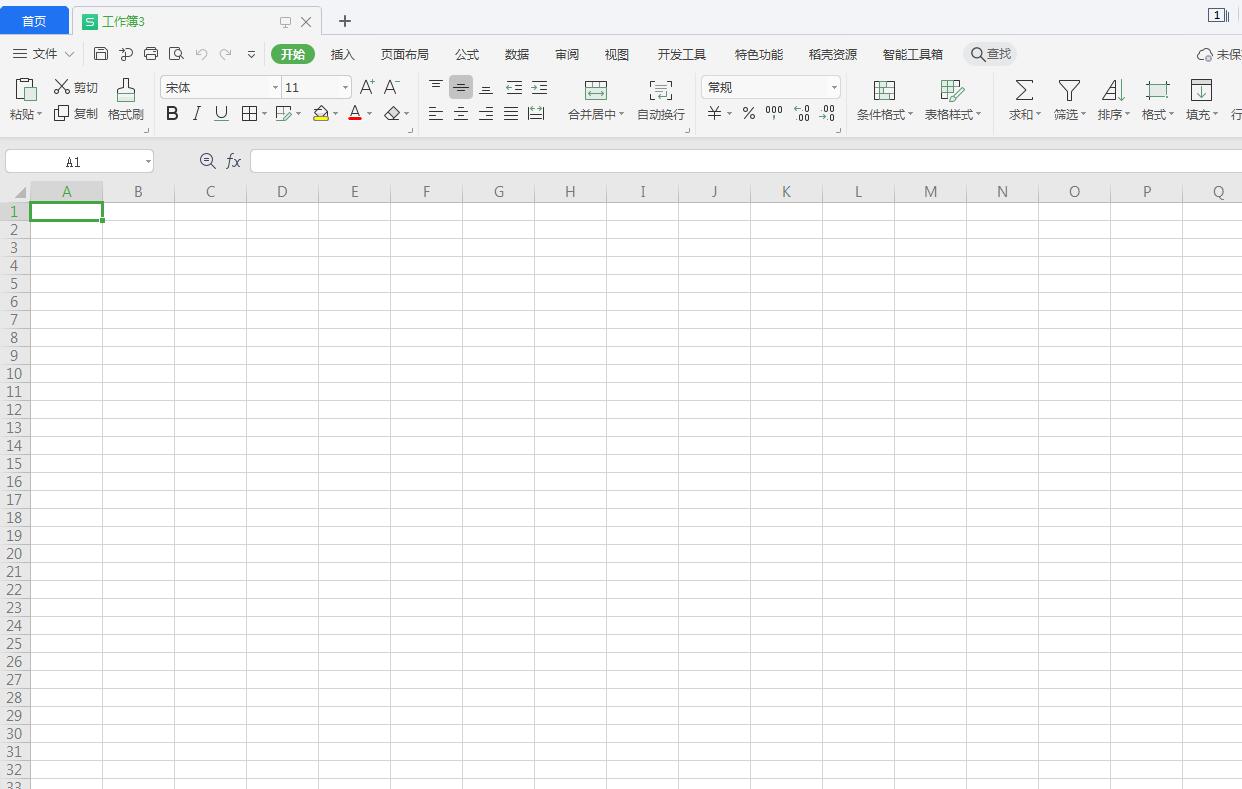Screen dimensions: 1242x789
Task: Expand the 求和 sum dropdown
Action: (1039, 114)
